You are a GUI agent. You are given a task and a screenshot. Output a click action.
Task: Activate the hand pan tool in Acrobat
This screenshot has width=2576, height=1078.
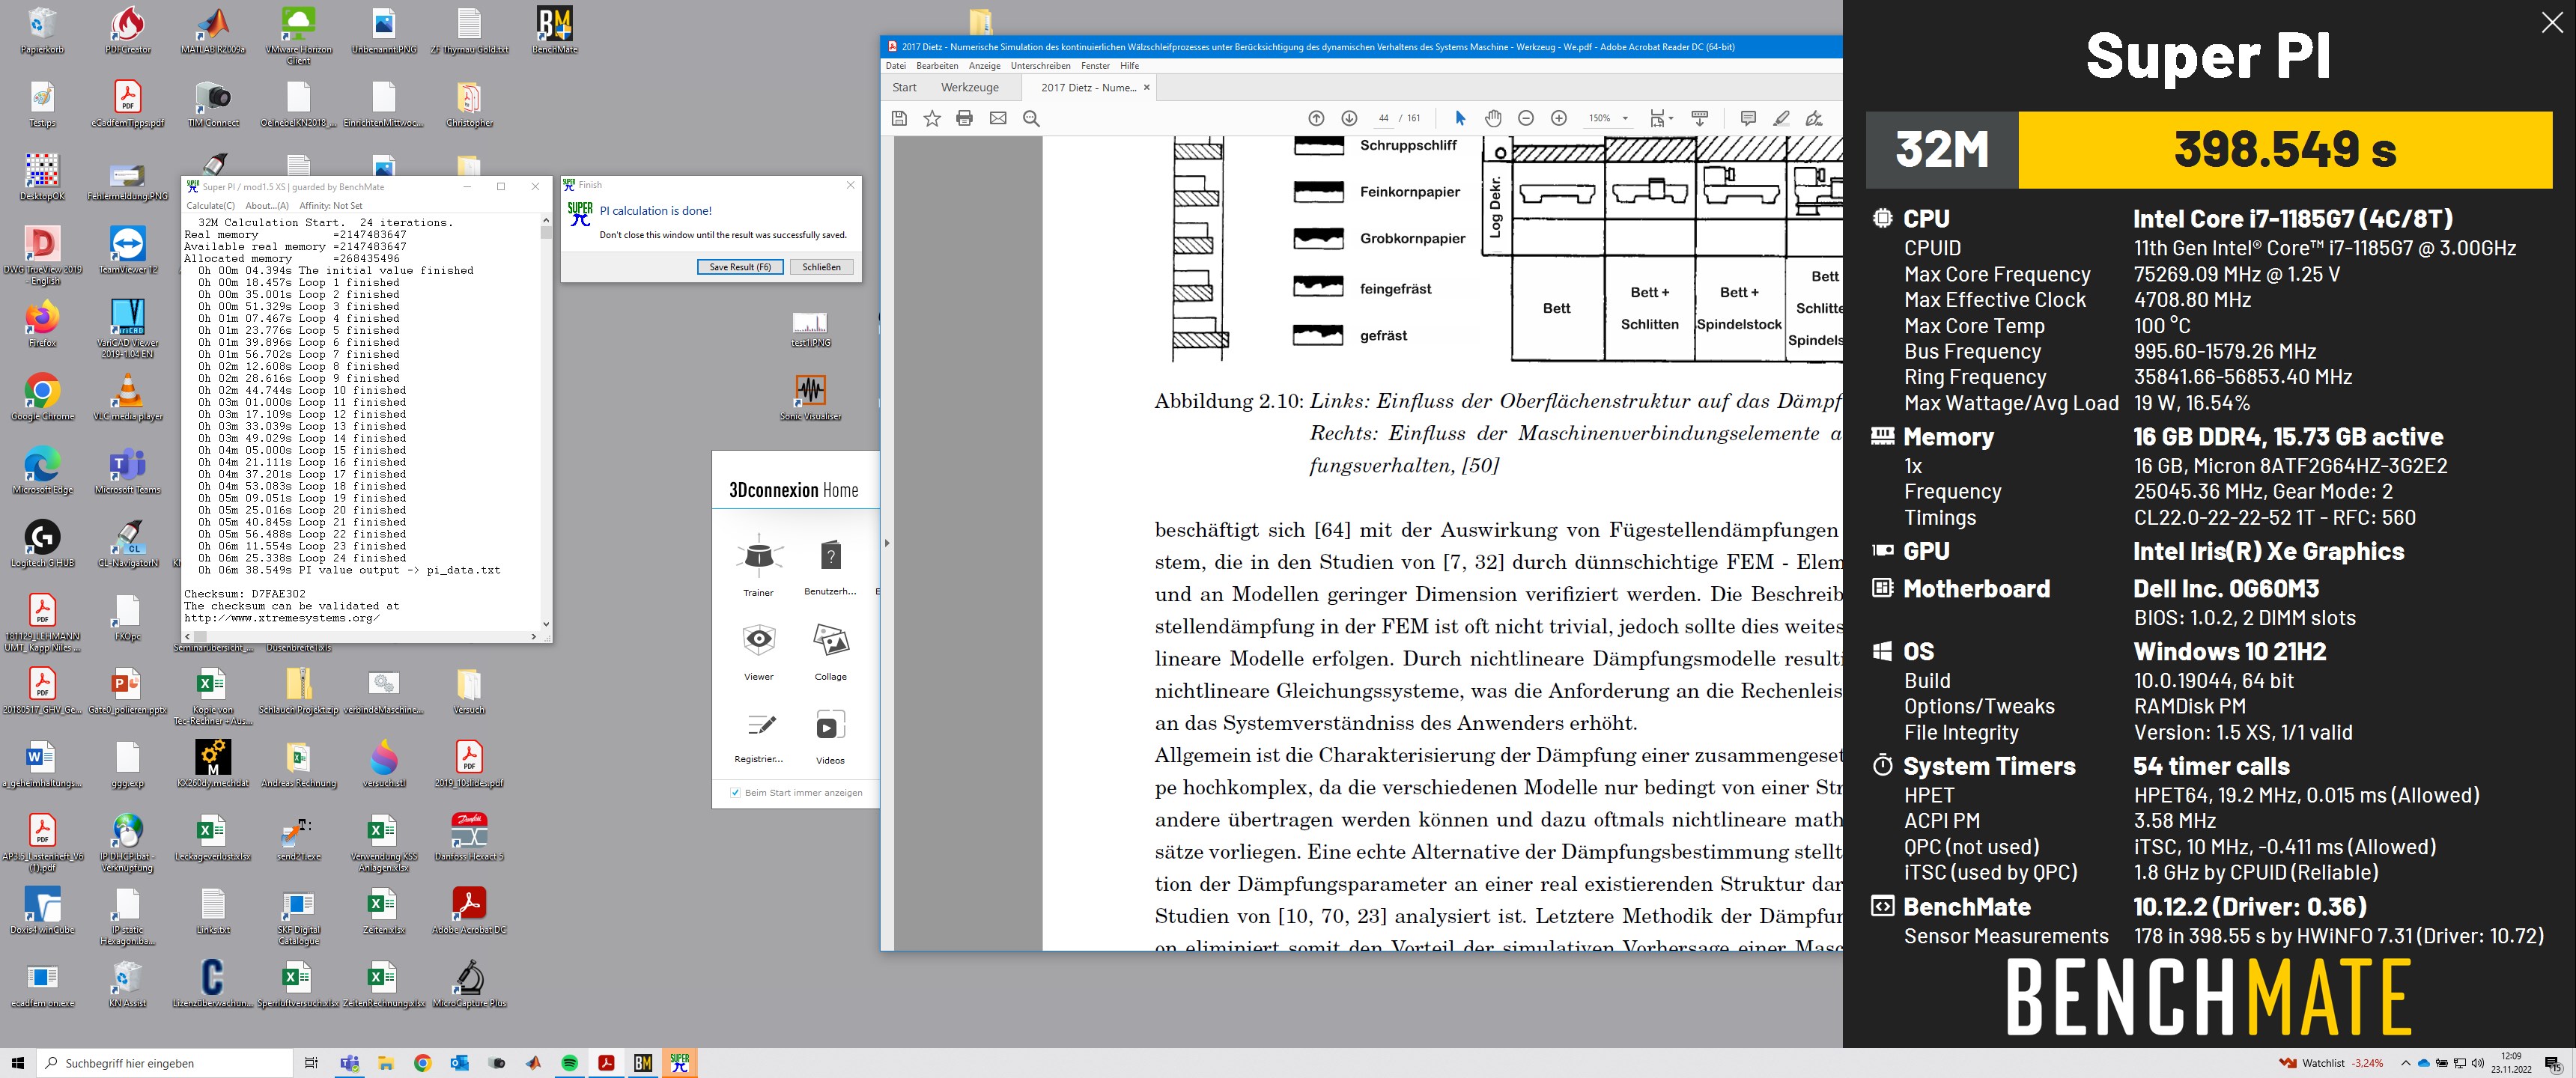click(1493, 118)
